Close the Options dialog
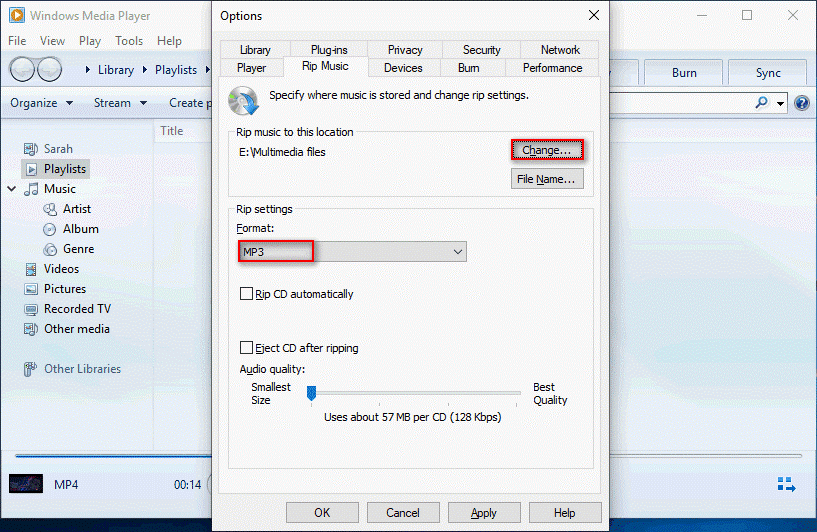 coord(593,16)
